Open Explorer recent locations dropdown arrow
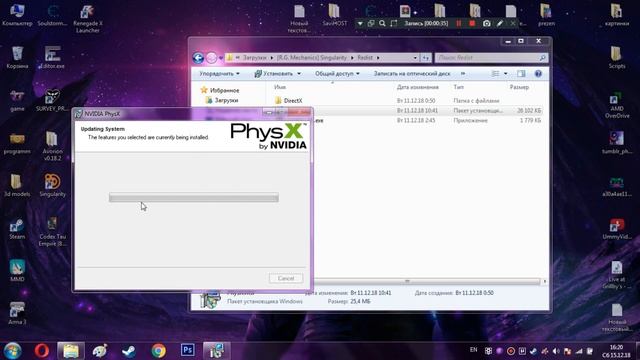This screenshot has width=640, height=360. (221, 58)
